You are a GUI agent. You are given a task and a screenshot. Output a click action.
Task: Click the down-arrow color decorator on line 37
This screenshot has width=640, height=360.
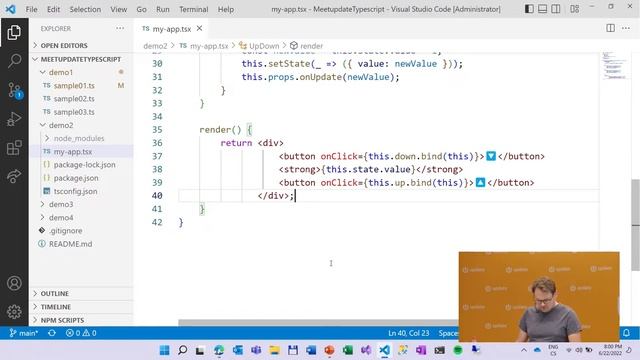click(491, 156)
